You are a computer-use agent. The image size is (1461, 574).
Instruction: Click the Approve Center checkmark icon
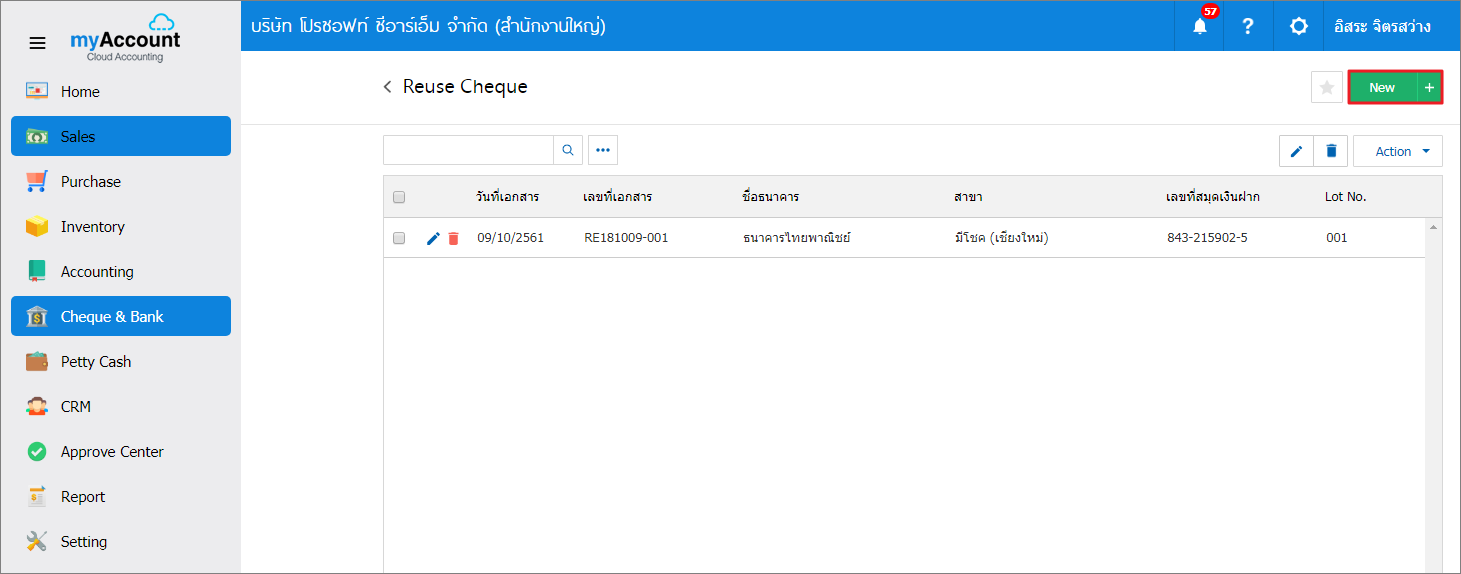pyautogui.click(x=37, y=451)
